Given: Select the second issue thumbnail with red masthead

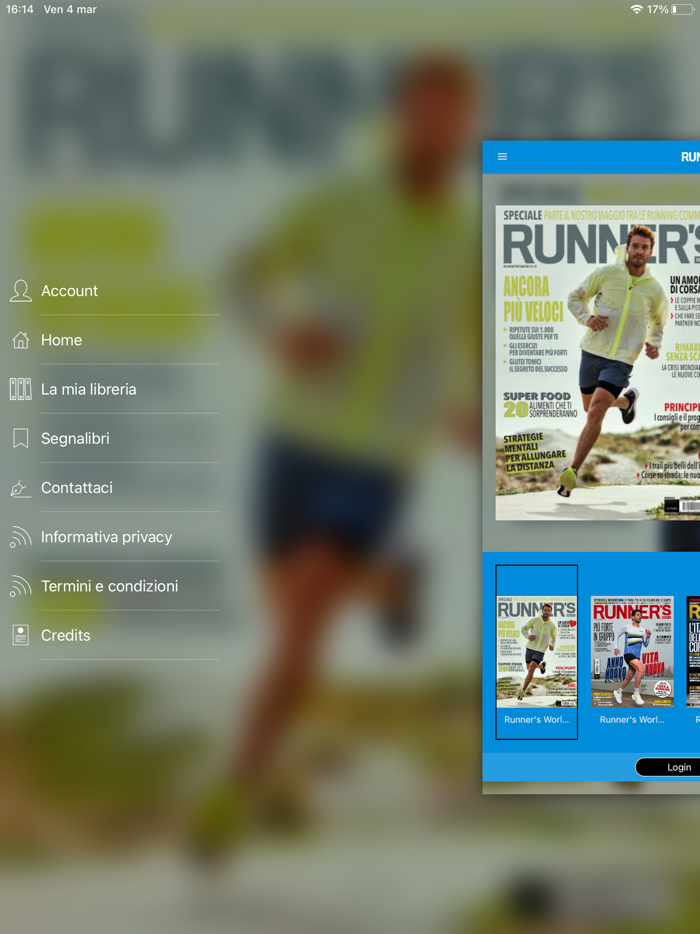Looking at the screenshot, I should (632, 652).
